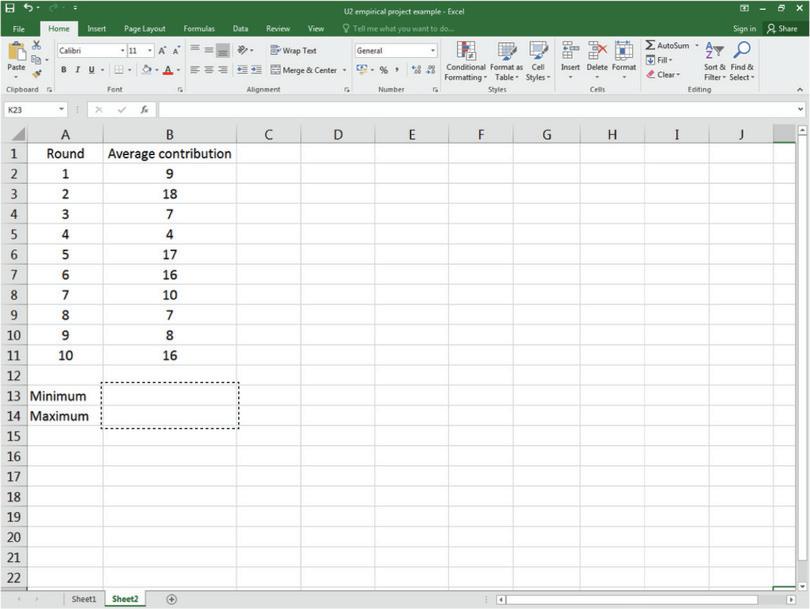Apply the fill color paint bucket
This screenshot has height=609, width=810.
[147, 70]
